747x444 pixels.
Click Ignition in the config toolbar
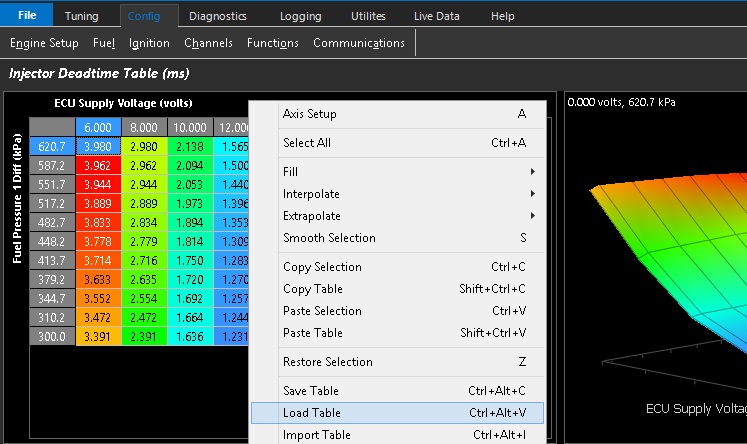(149, 43)
